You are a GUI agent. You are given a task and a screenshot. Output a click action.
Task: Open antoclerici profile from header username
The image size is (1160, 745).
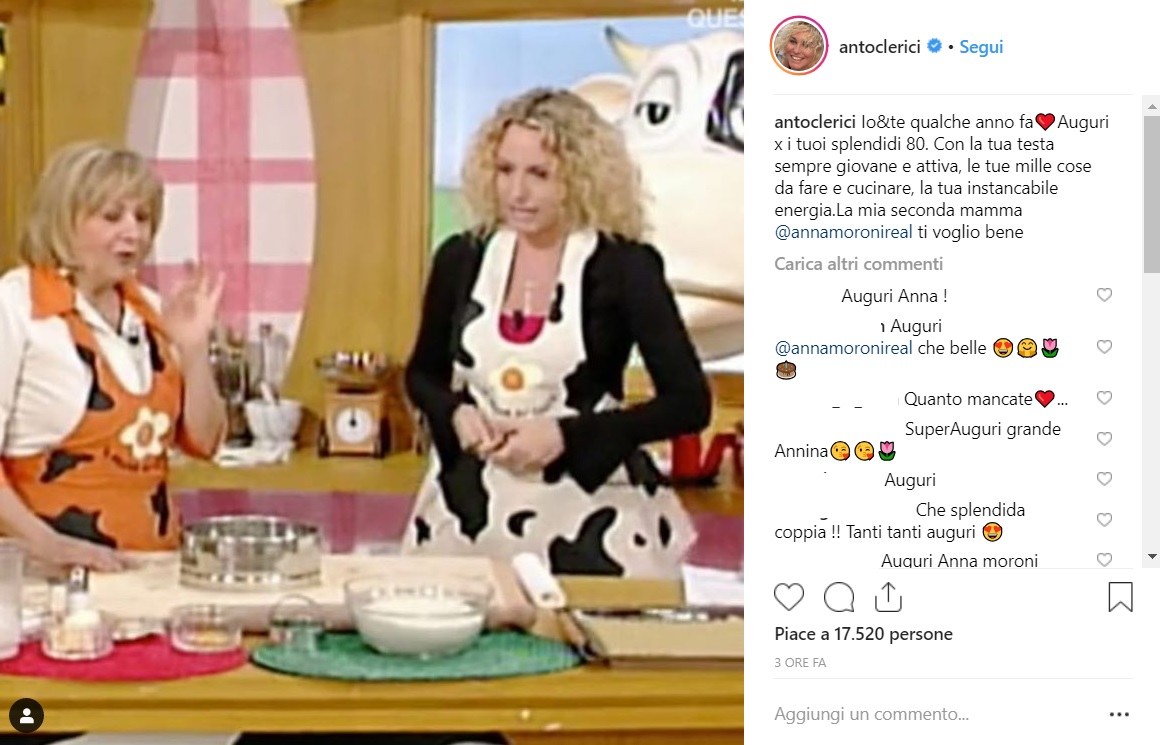[879, 47]
